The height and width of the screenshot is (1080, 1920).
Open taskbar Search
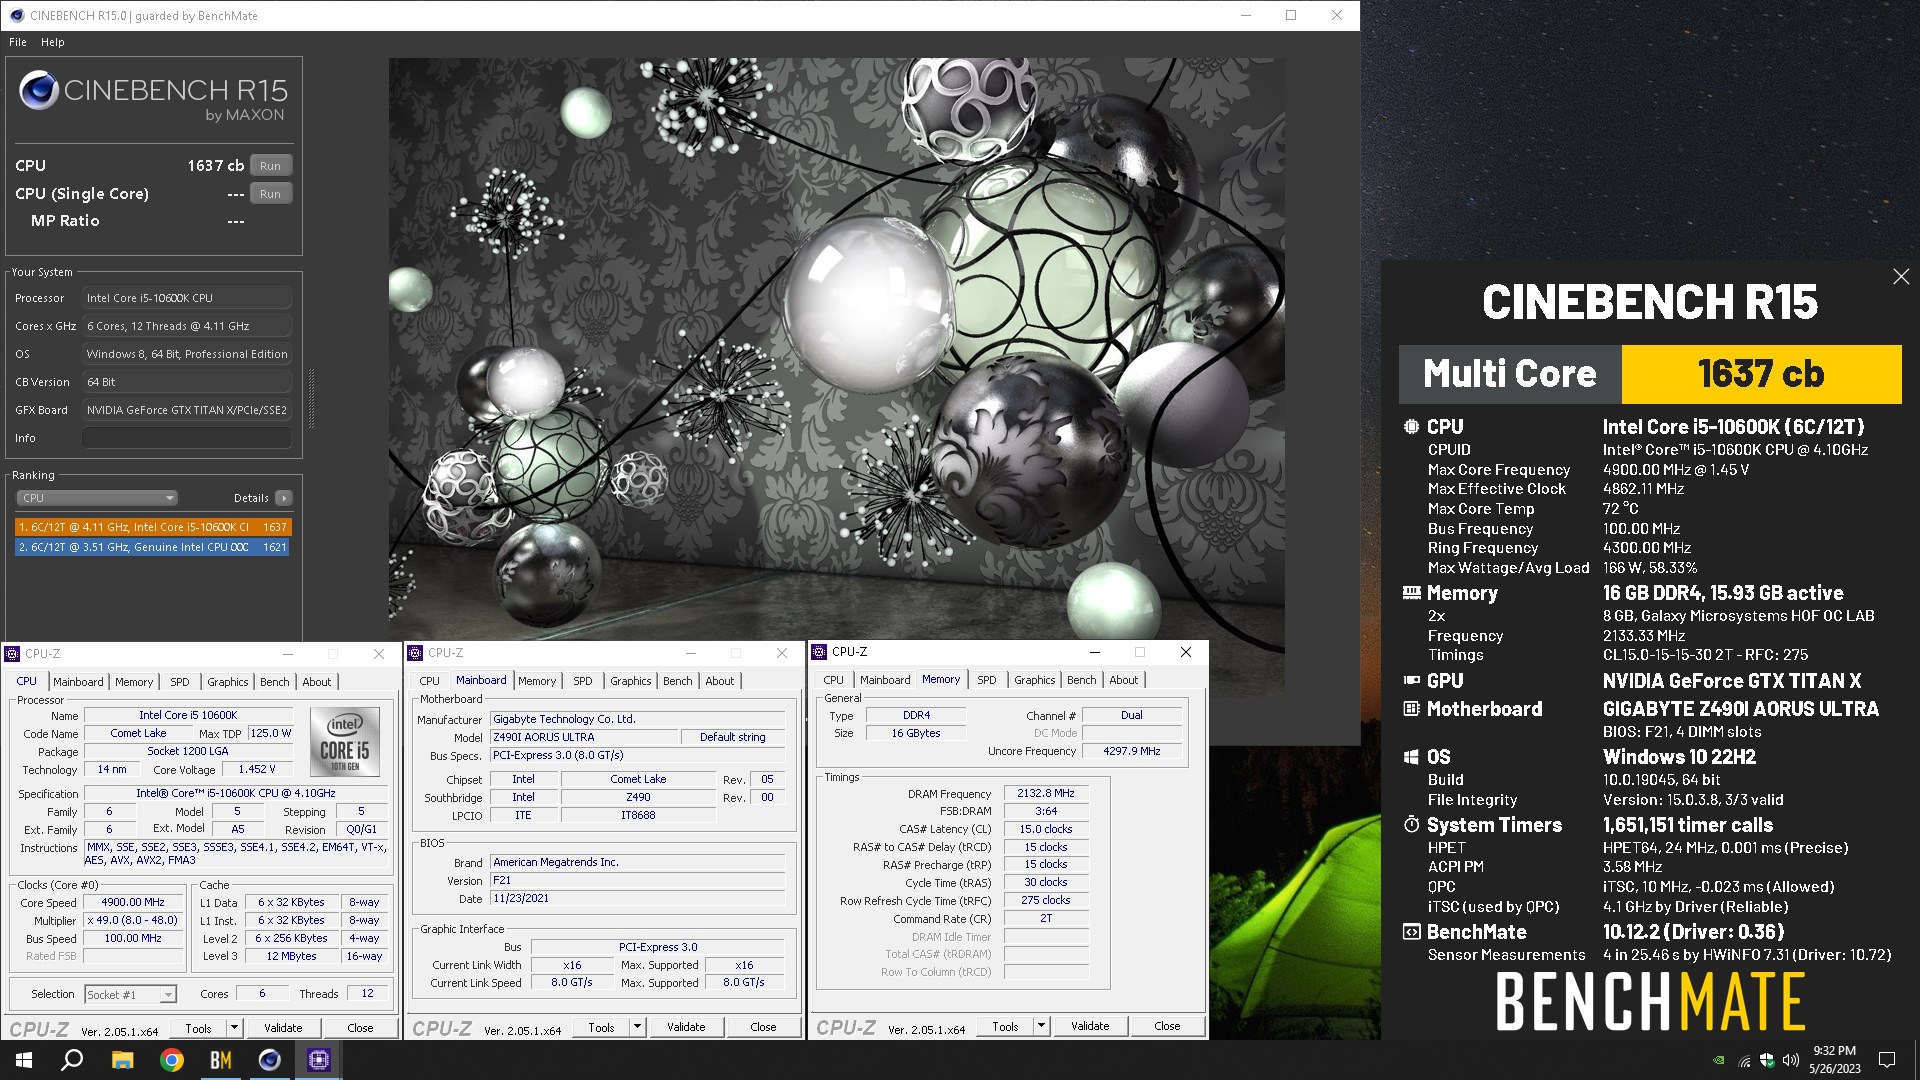[72, 1060]
